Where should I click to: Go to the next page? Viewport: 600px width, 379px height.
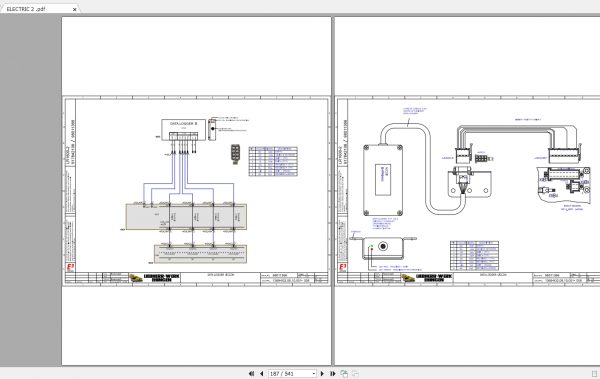coord(322,374)
